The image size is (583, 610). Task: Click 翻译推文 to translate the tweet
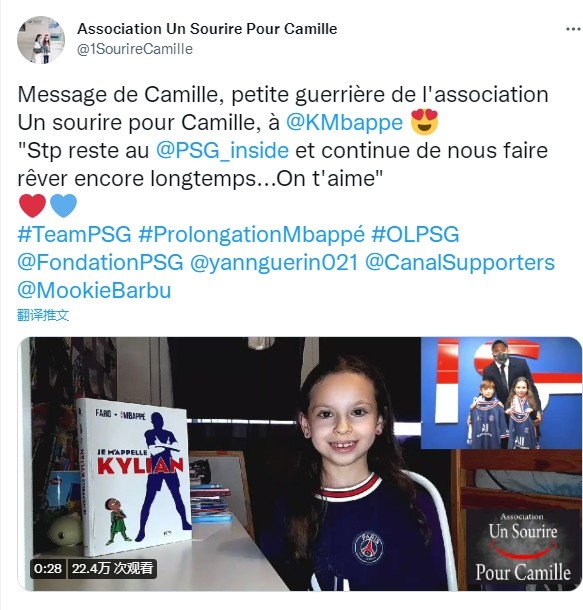pyautogui.click(x=43, y=315)
